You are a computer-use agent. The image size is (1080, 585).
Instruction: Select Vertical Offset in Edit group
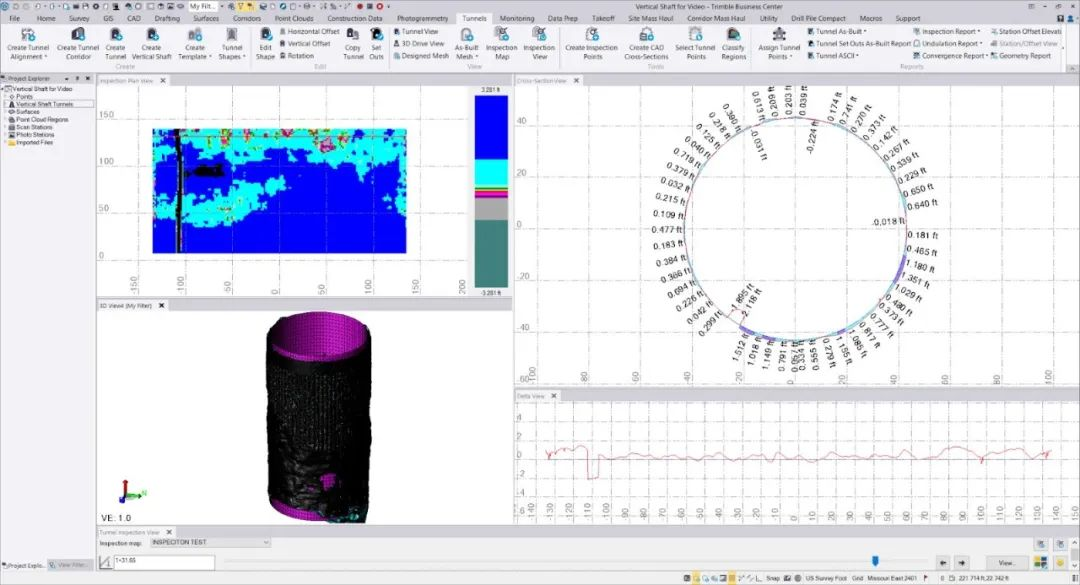click(305, 43)
